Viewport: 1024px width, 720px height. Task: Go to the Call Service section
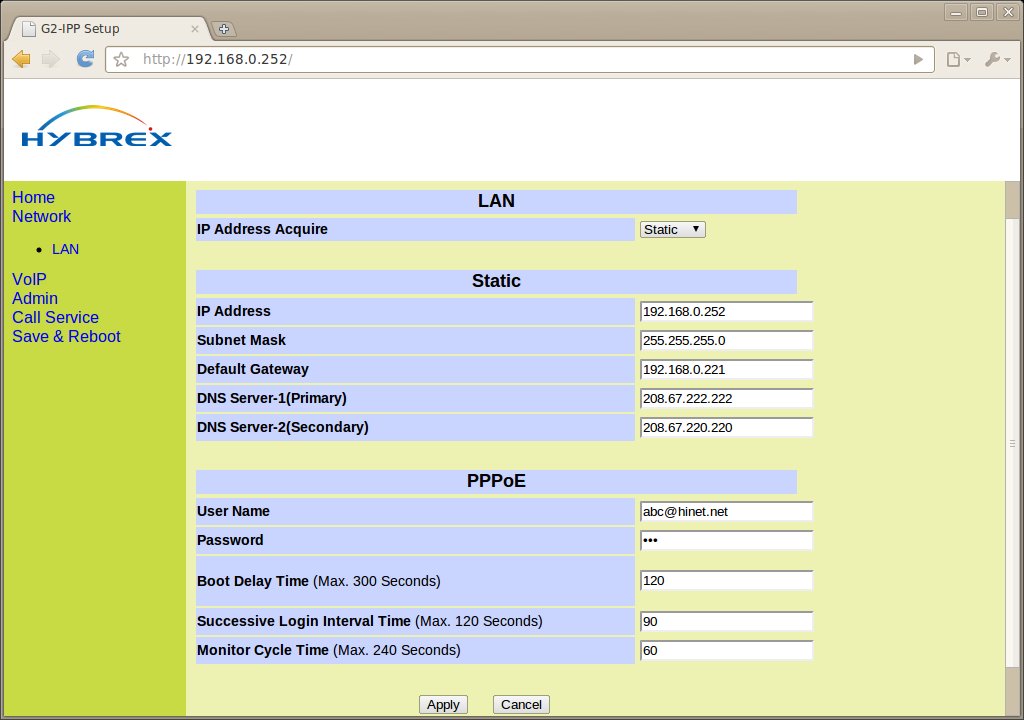click(55, 318)
